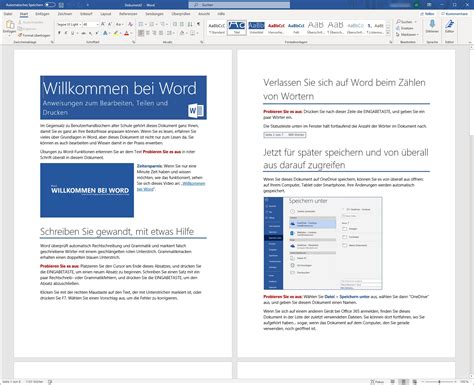Switch to the Layout ribbon tab

106,14
